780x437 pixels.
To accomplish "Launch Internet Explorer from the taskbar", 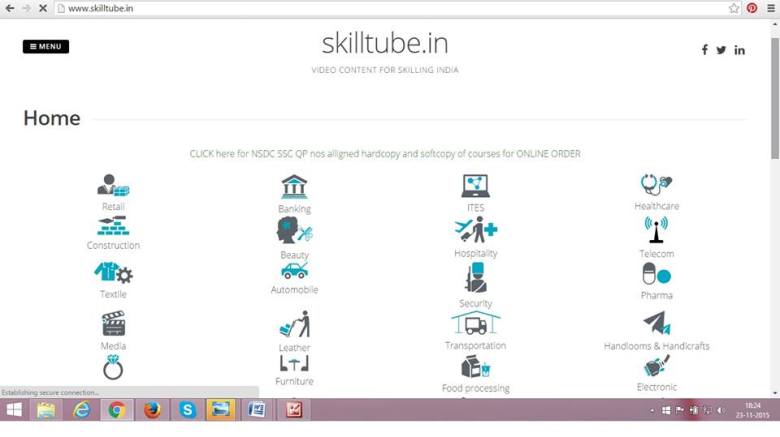I will 82,410.
